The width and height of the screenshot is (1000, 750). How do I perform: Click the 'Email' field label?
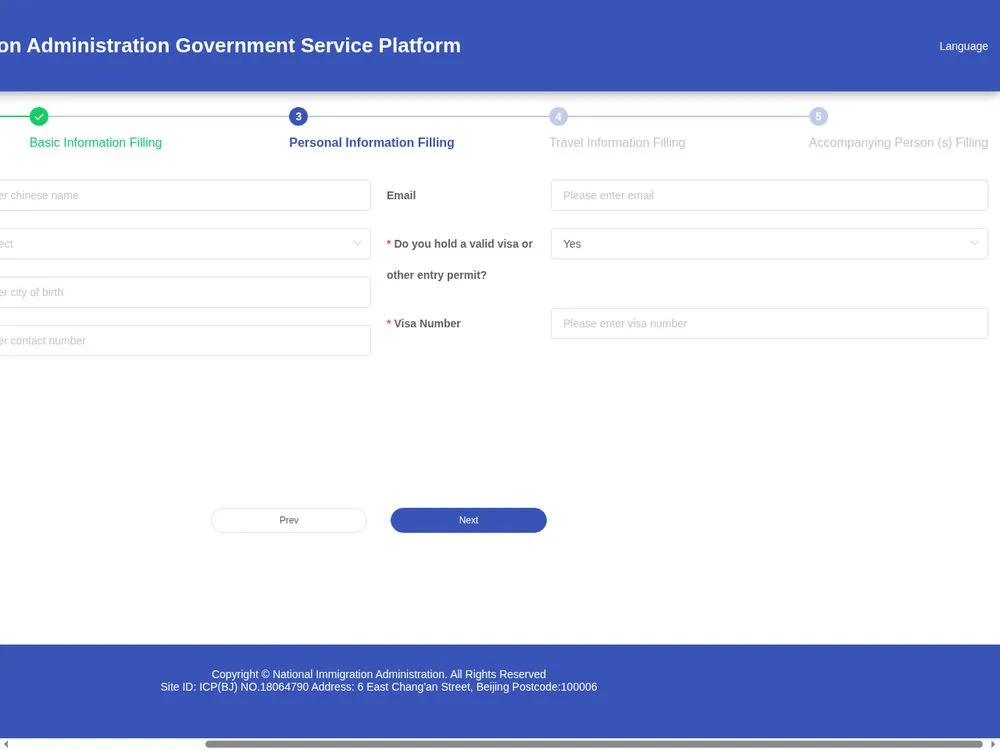pos(401,195)
